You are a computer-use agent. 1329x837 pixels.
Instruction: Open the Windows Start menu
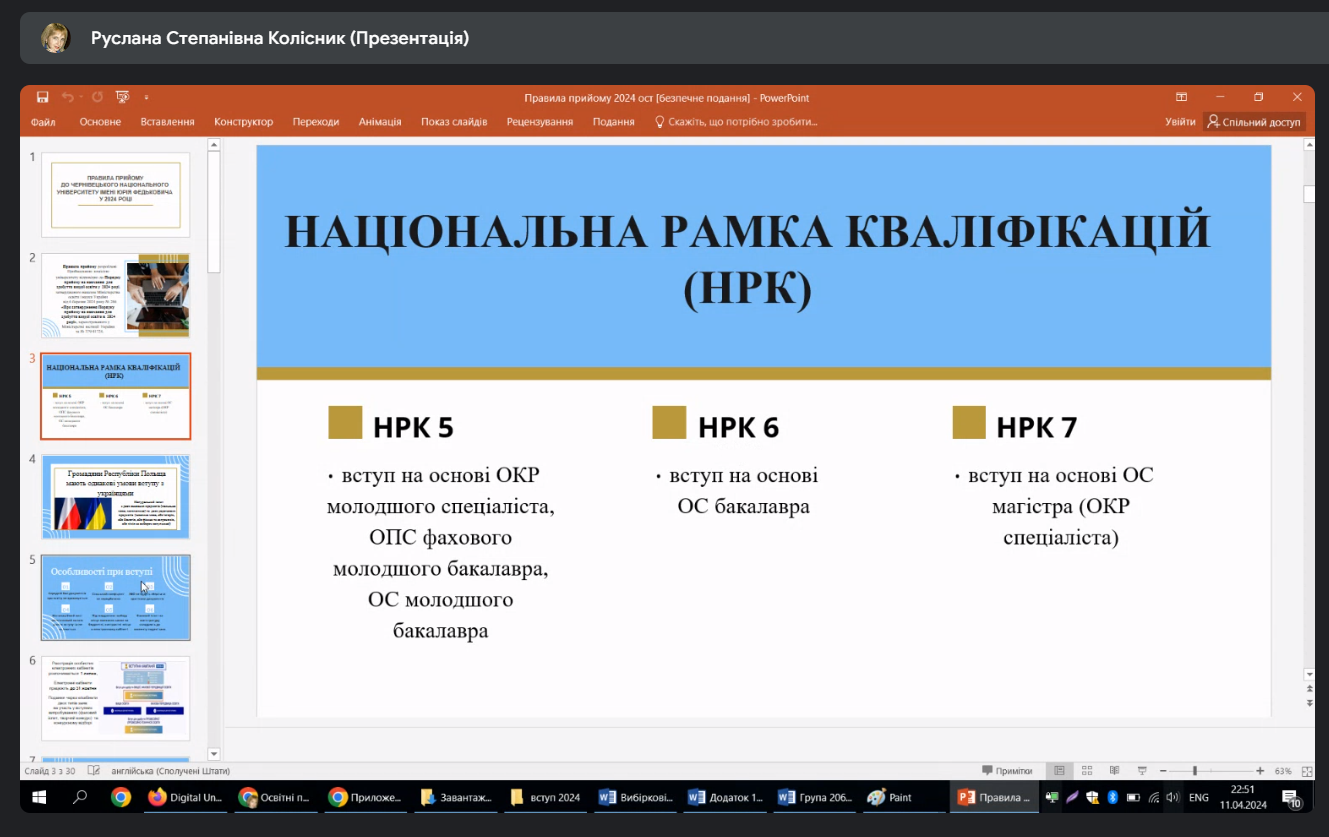(x=40, y=797)
